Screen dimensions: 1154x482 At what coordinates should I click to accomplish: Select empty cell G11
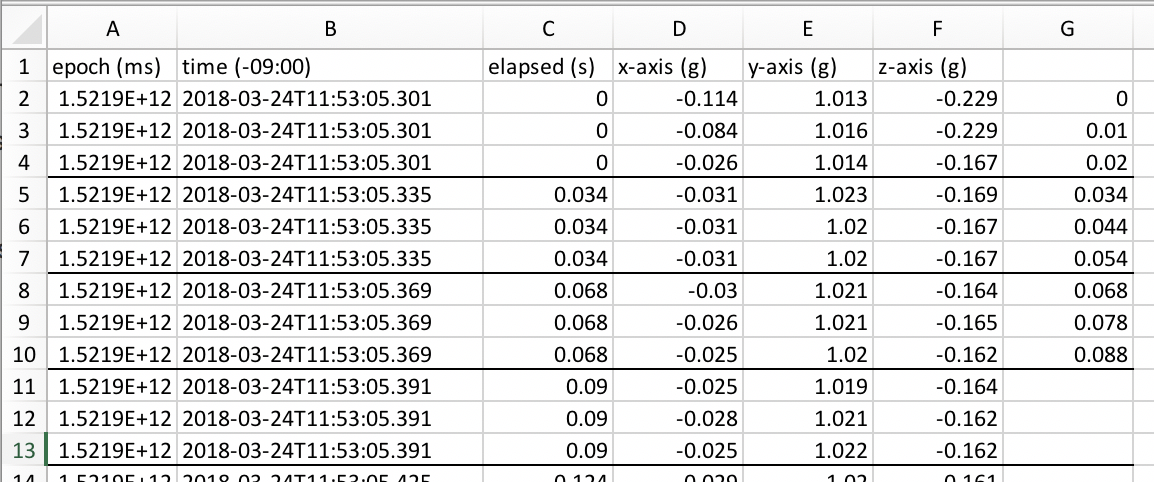(x=1067, y=387)
